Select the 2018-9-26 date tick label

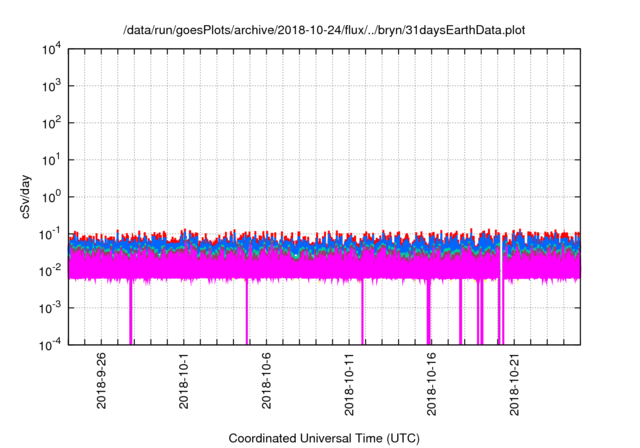tap(101, 380)
